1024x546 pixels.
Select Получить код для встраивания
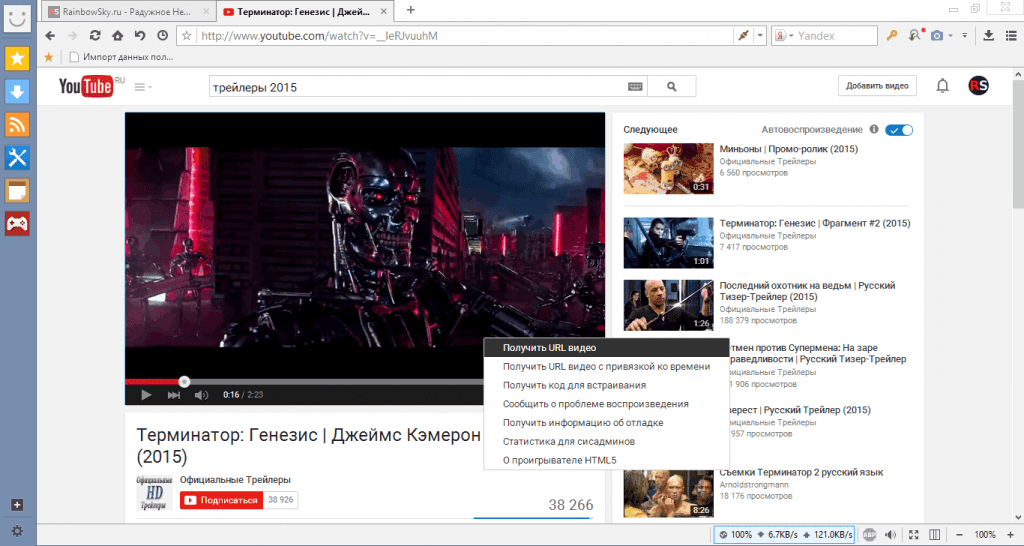[x=606, y=385]
